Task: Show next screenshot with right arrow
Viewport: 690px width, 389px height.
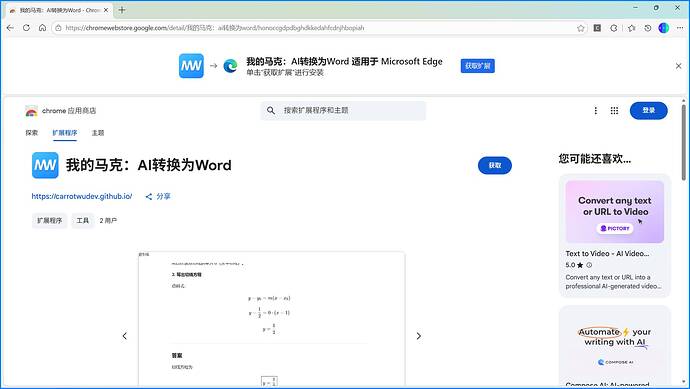Action: (x=418, y=336)
